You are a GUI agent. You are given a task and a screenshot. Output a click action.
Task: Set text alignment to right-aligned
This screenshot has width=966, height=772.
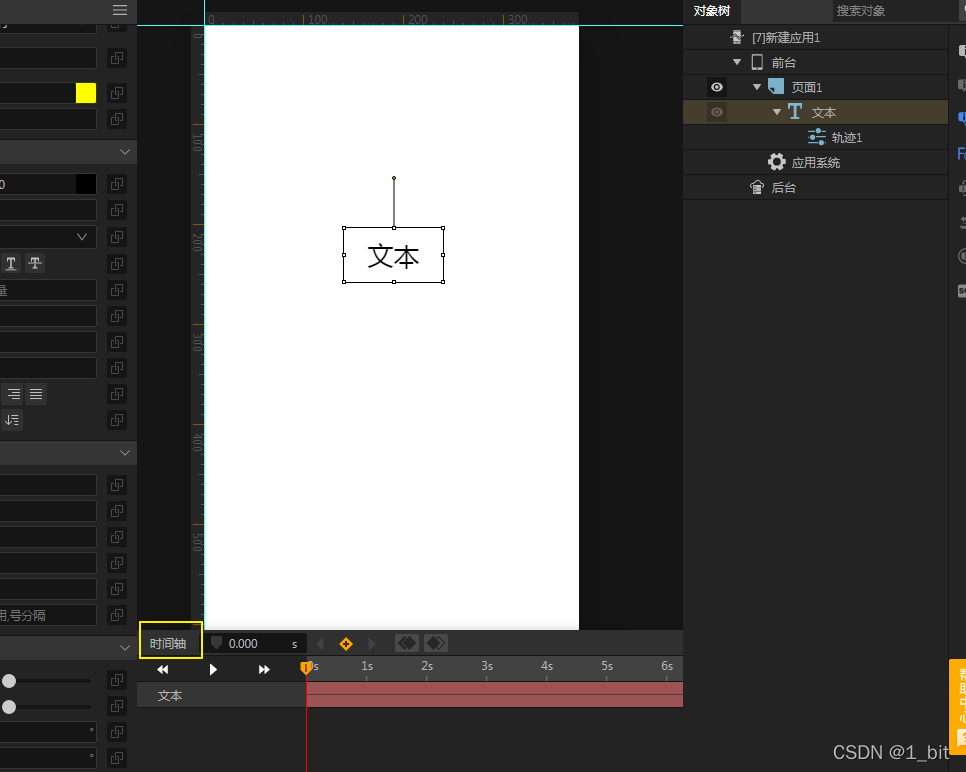(x=13, y=394)
